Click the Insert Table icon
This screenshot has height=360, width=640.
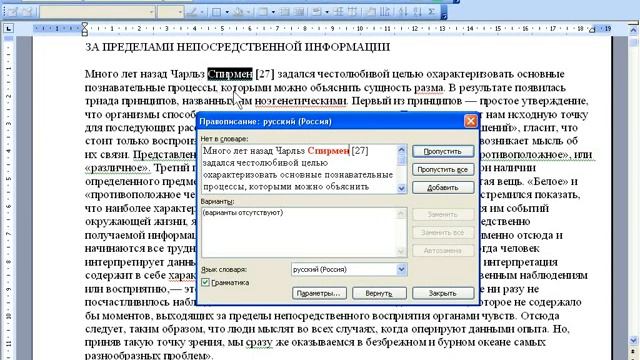tap(262, 12)
